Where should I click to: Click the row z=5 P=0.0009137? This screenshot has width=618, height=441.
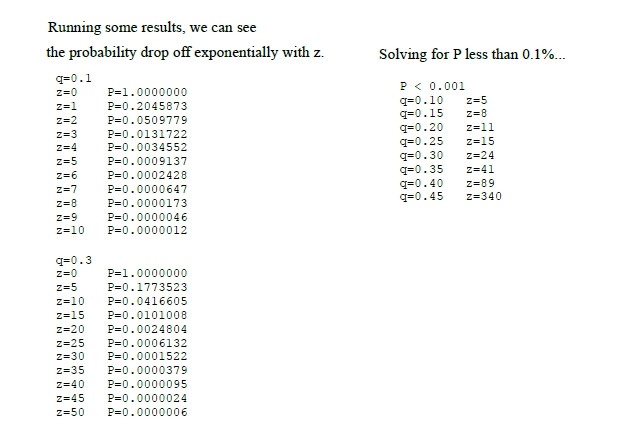(121, 162)
